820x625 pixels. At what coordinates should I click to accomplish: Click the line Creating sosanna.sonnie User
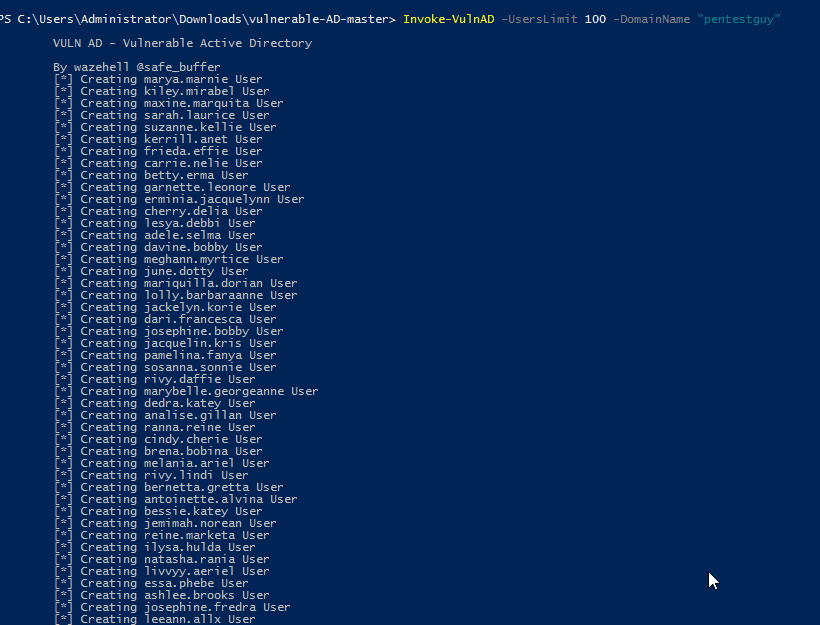pyautogui.click(x=165, y=368)
